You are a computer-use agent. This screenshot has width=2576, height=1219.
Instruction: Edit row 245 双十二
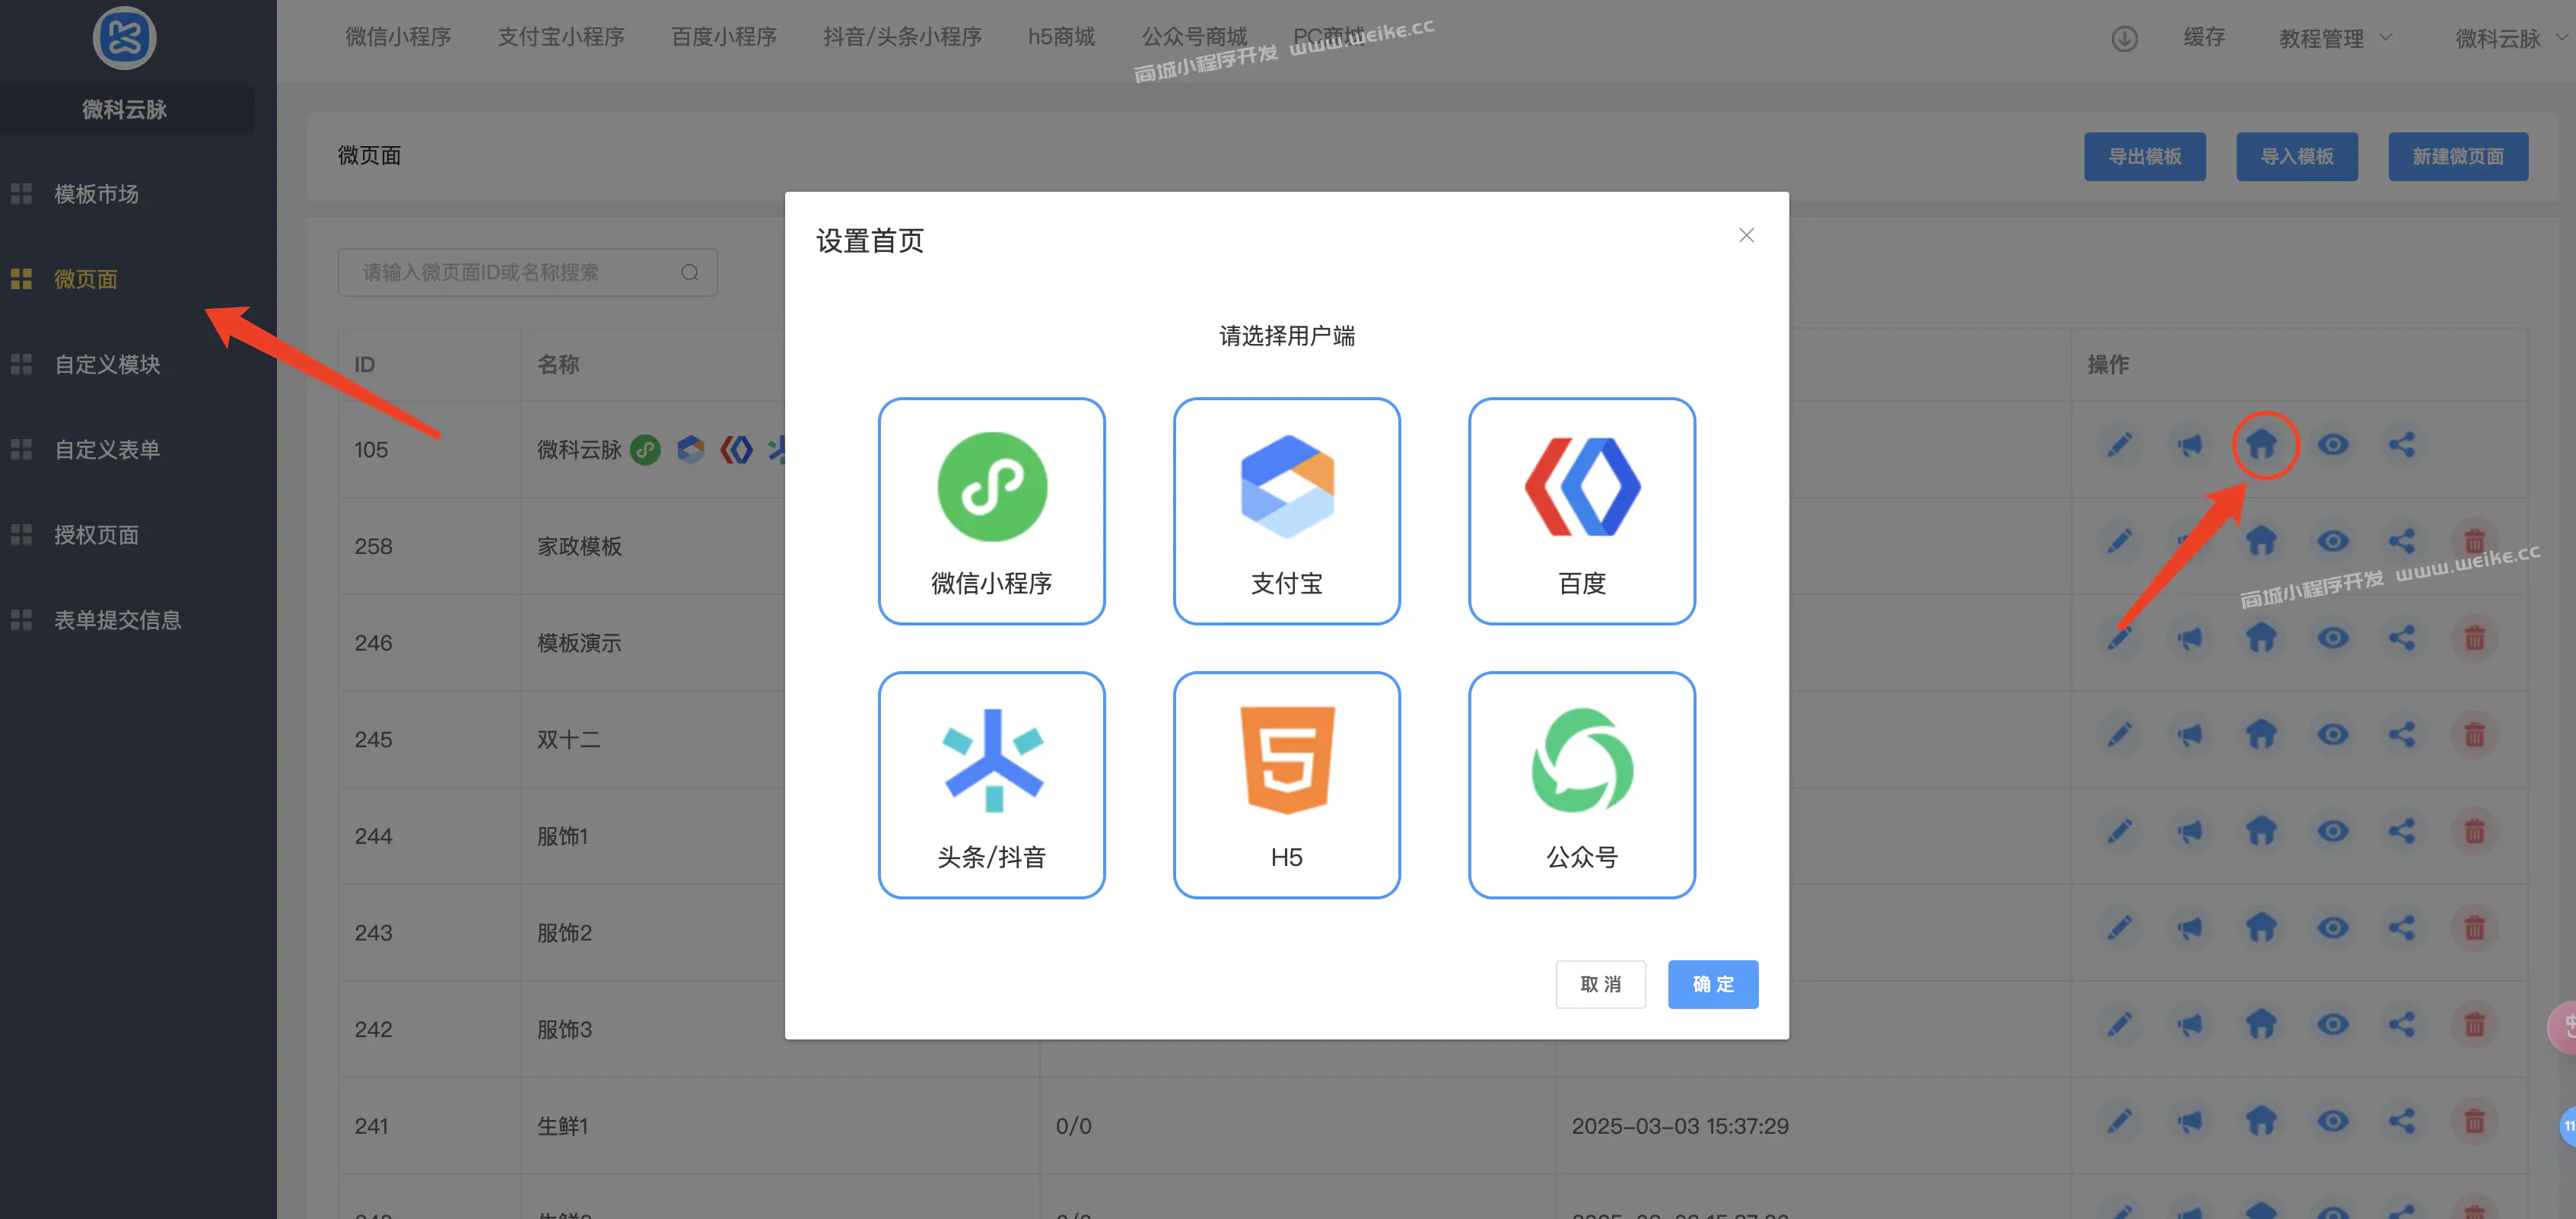(x=2119, y=735)
